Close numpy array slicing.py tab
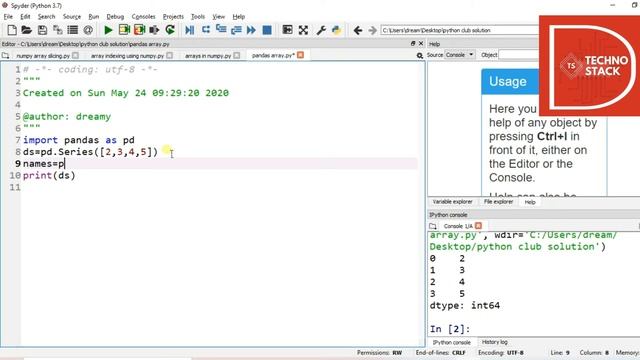Screen dimensions: 640x360 click(x=76, y=55)
